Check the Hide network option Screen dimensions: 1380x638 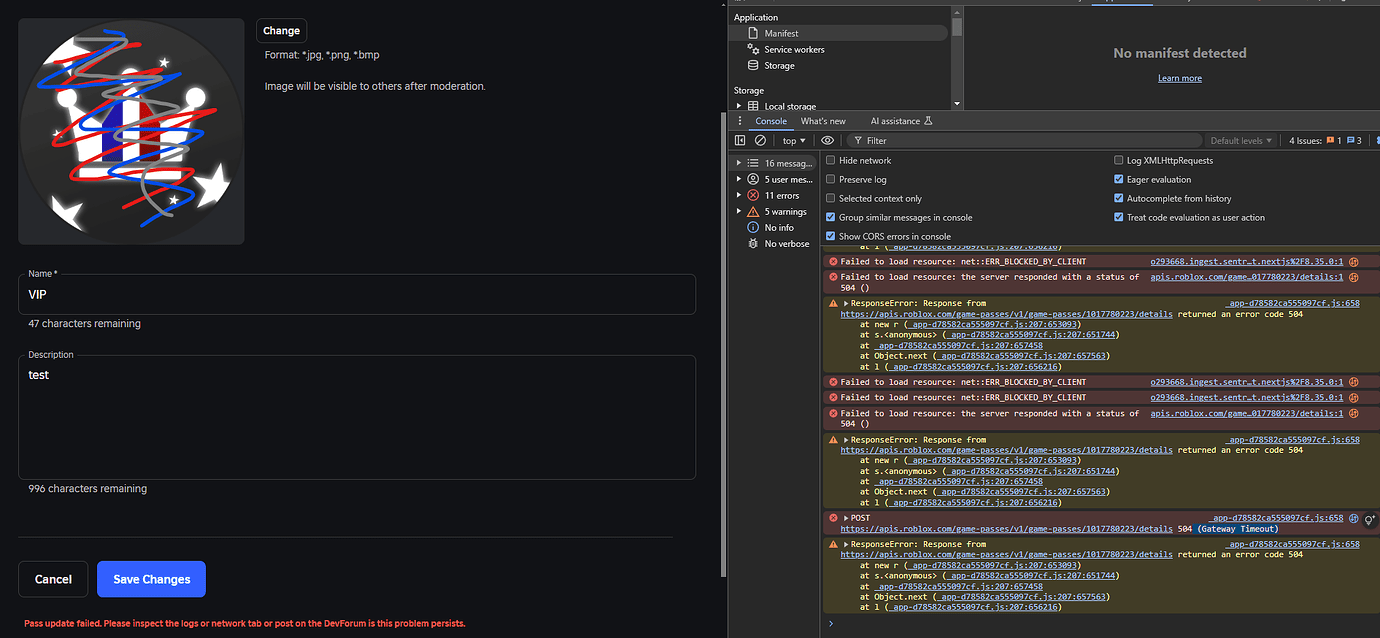830,161
